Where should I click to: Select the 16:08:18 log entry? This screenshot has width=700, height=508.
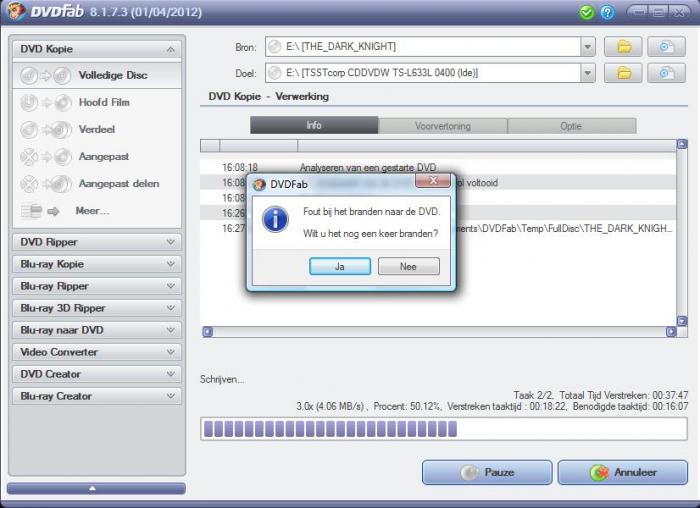click(x=438, y=167)
